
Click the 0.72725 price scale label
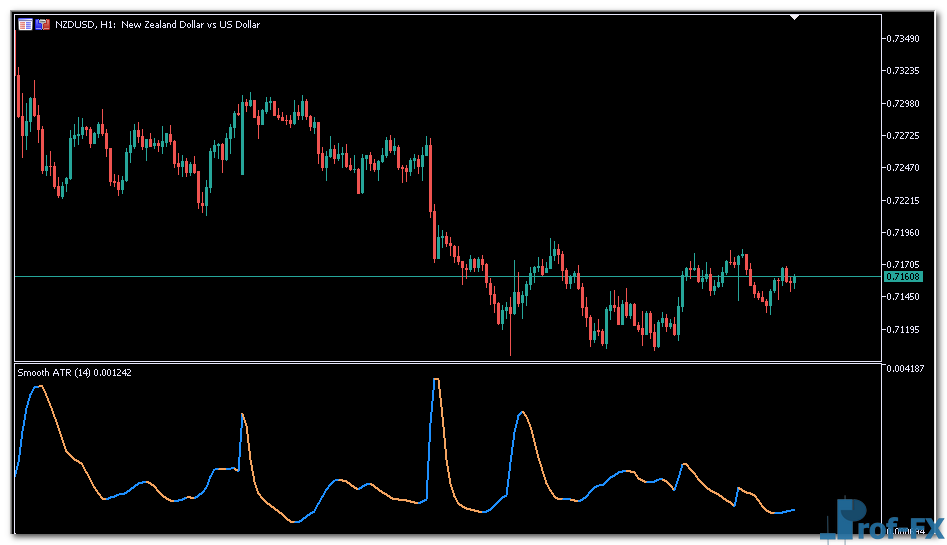click(x=904, y=135)
